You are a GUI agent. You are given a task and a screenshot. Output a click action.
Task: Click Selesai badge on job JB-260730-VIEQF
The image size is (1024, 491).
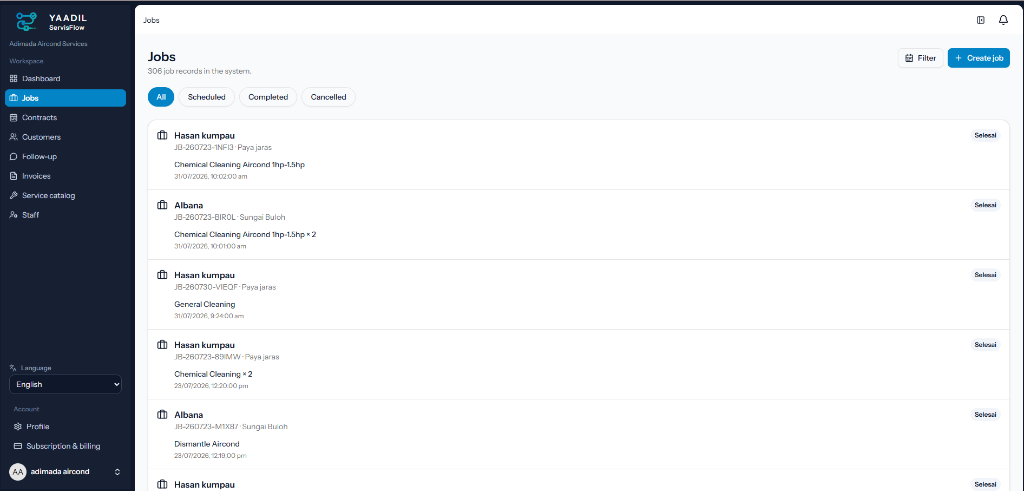[985, 275]
